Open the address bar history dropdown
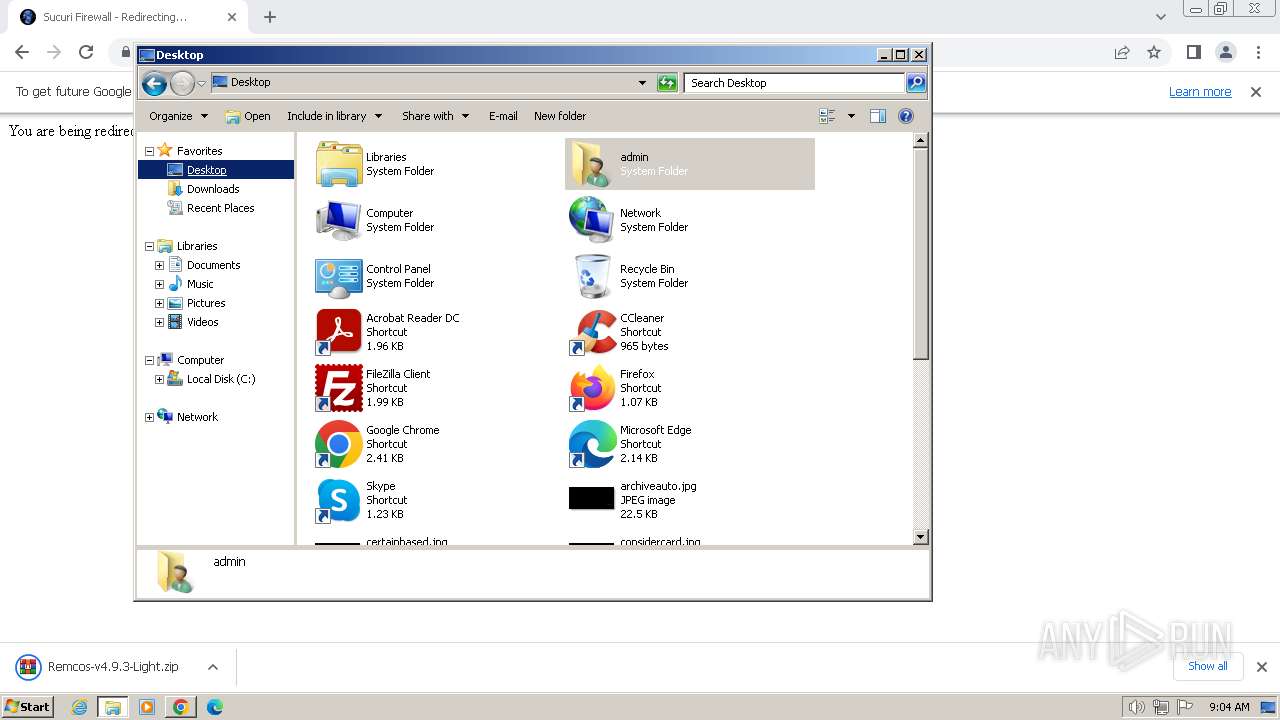This screenshot has height=720, width=1280. coord(642,83)
